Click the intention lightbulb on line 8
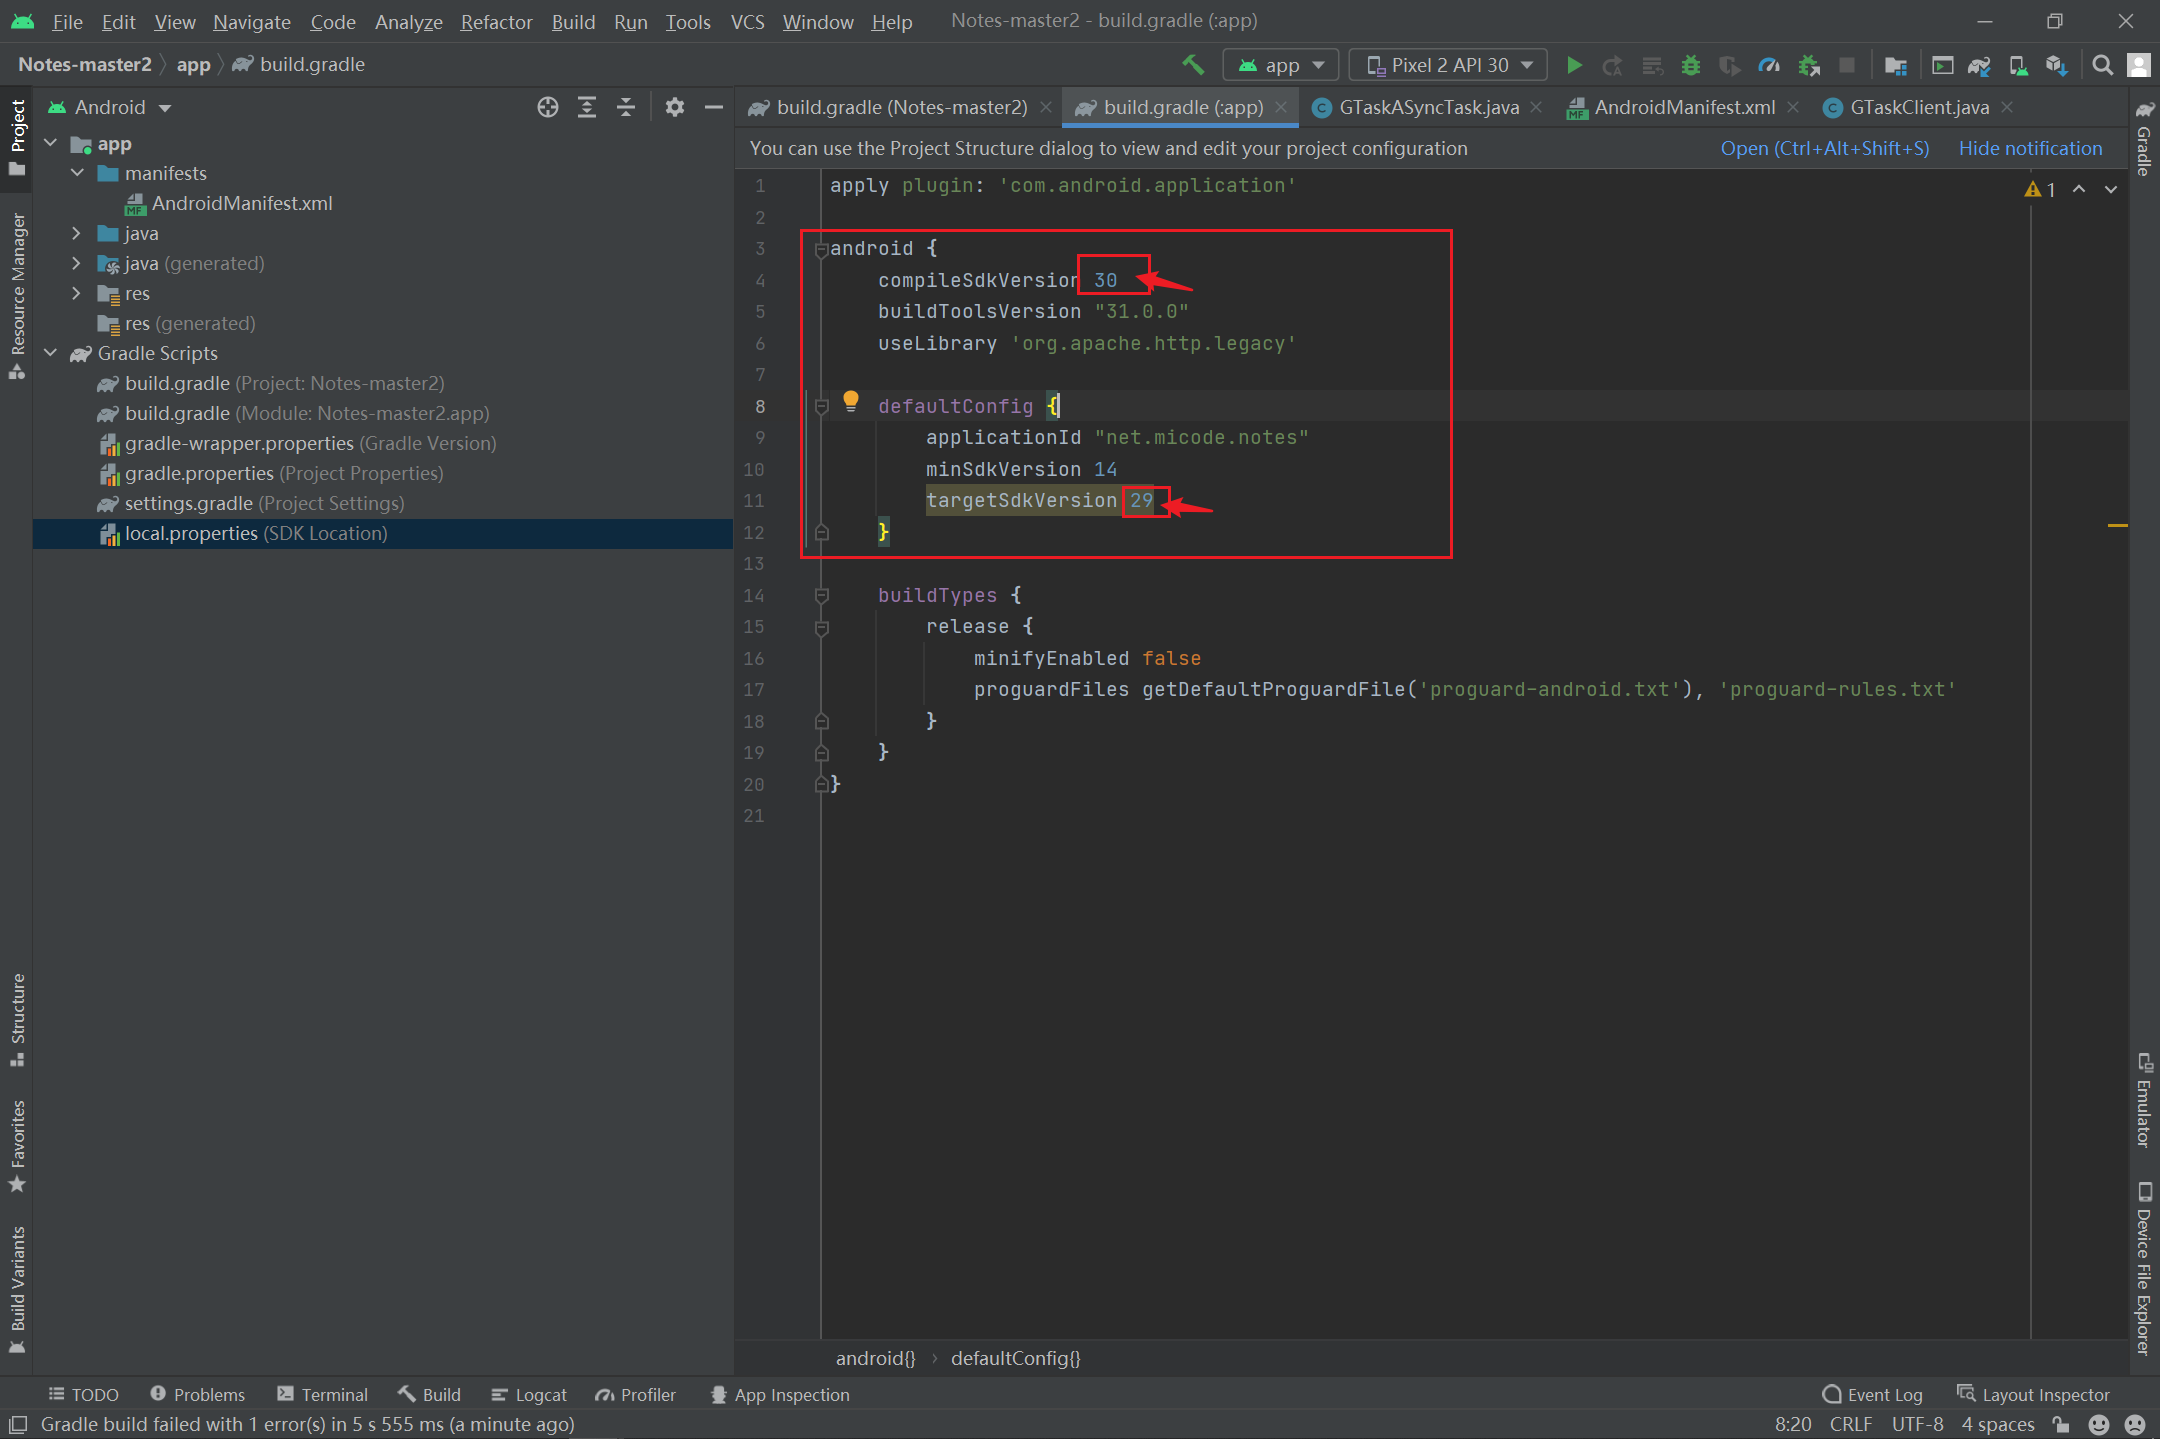The width and height of the screenshot is (2160, 1439). [x=851, y=402]
